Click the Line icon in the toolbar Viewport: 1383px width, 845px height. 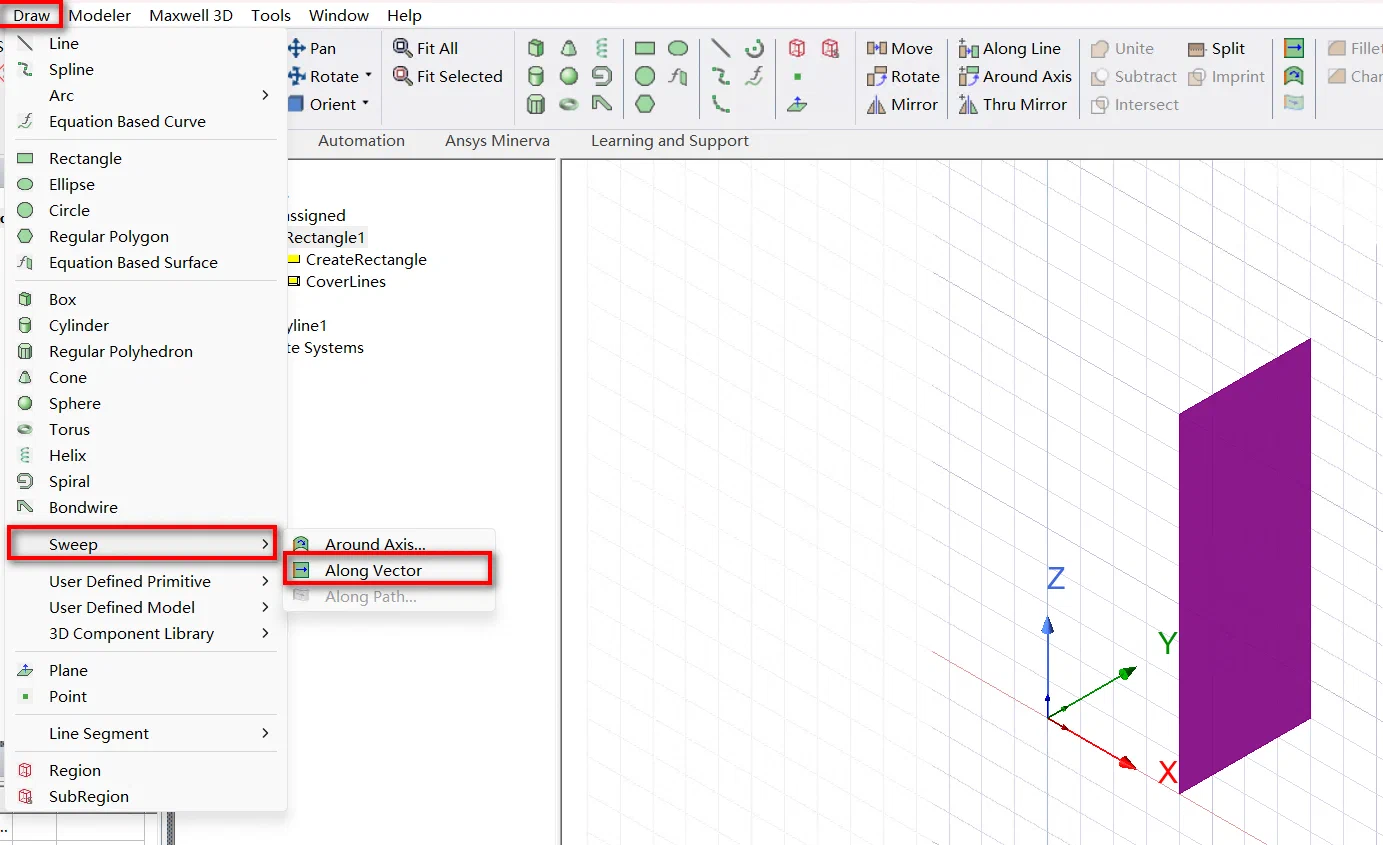721,48
